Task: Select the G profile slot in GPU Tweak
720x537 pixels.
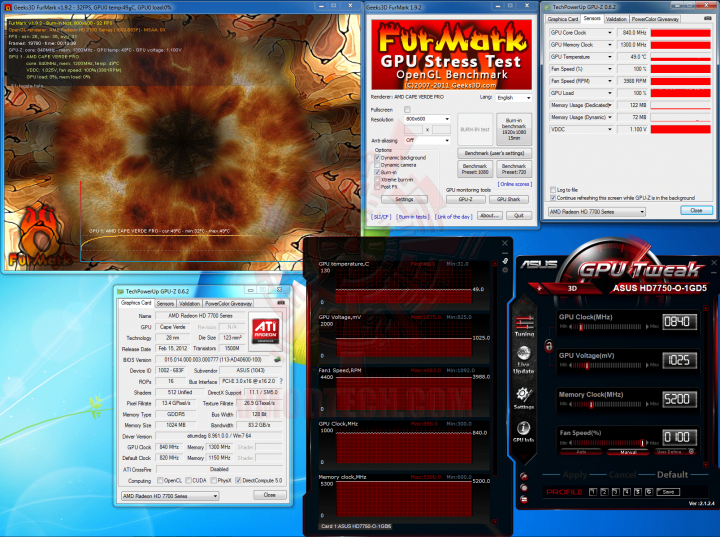Action: [649, 492]
